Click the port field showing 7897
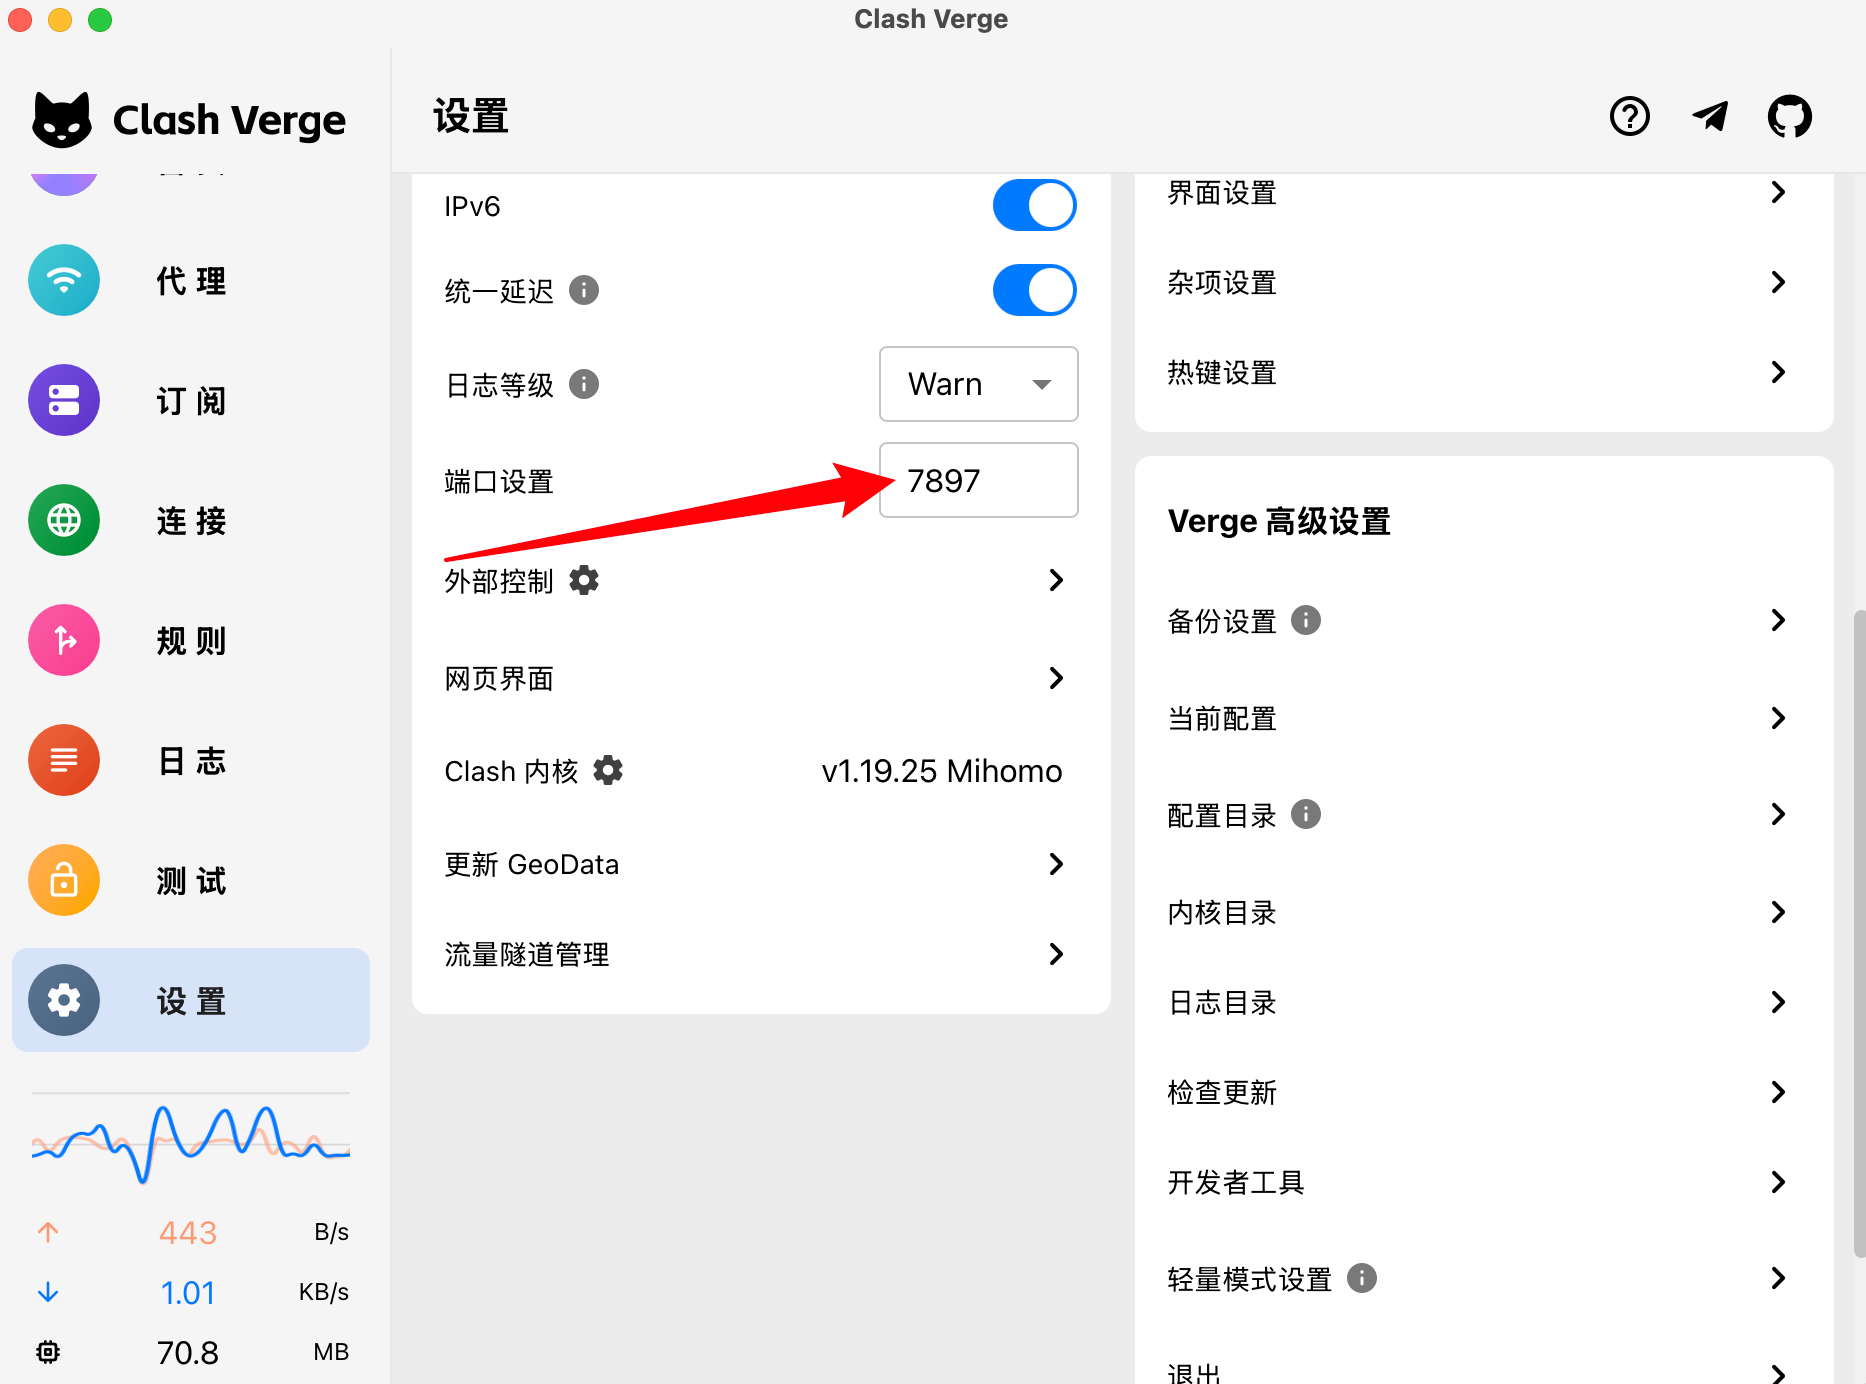 coord(979,480)
